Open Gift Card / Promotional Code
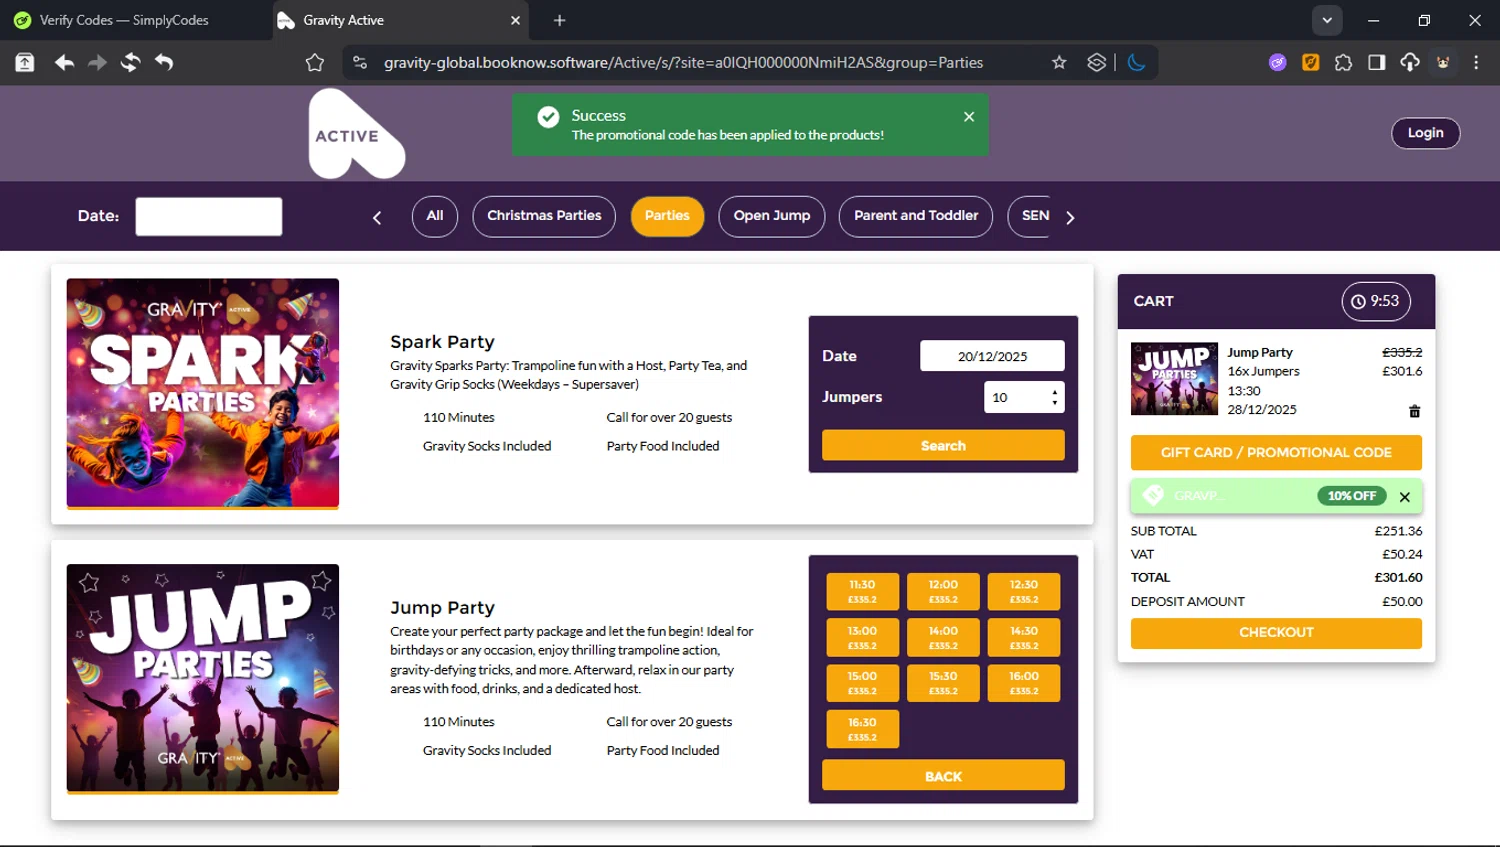1500x847 pixels. (1276, 452)
